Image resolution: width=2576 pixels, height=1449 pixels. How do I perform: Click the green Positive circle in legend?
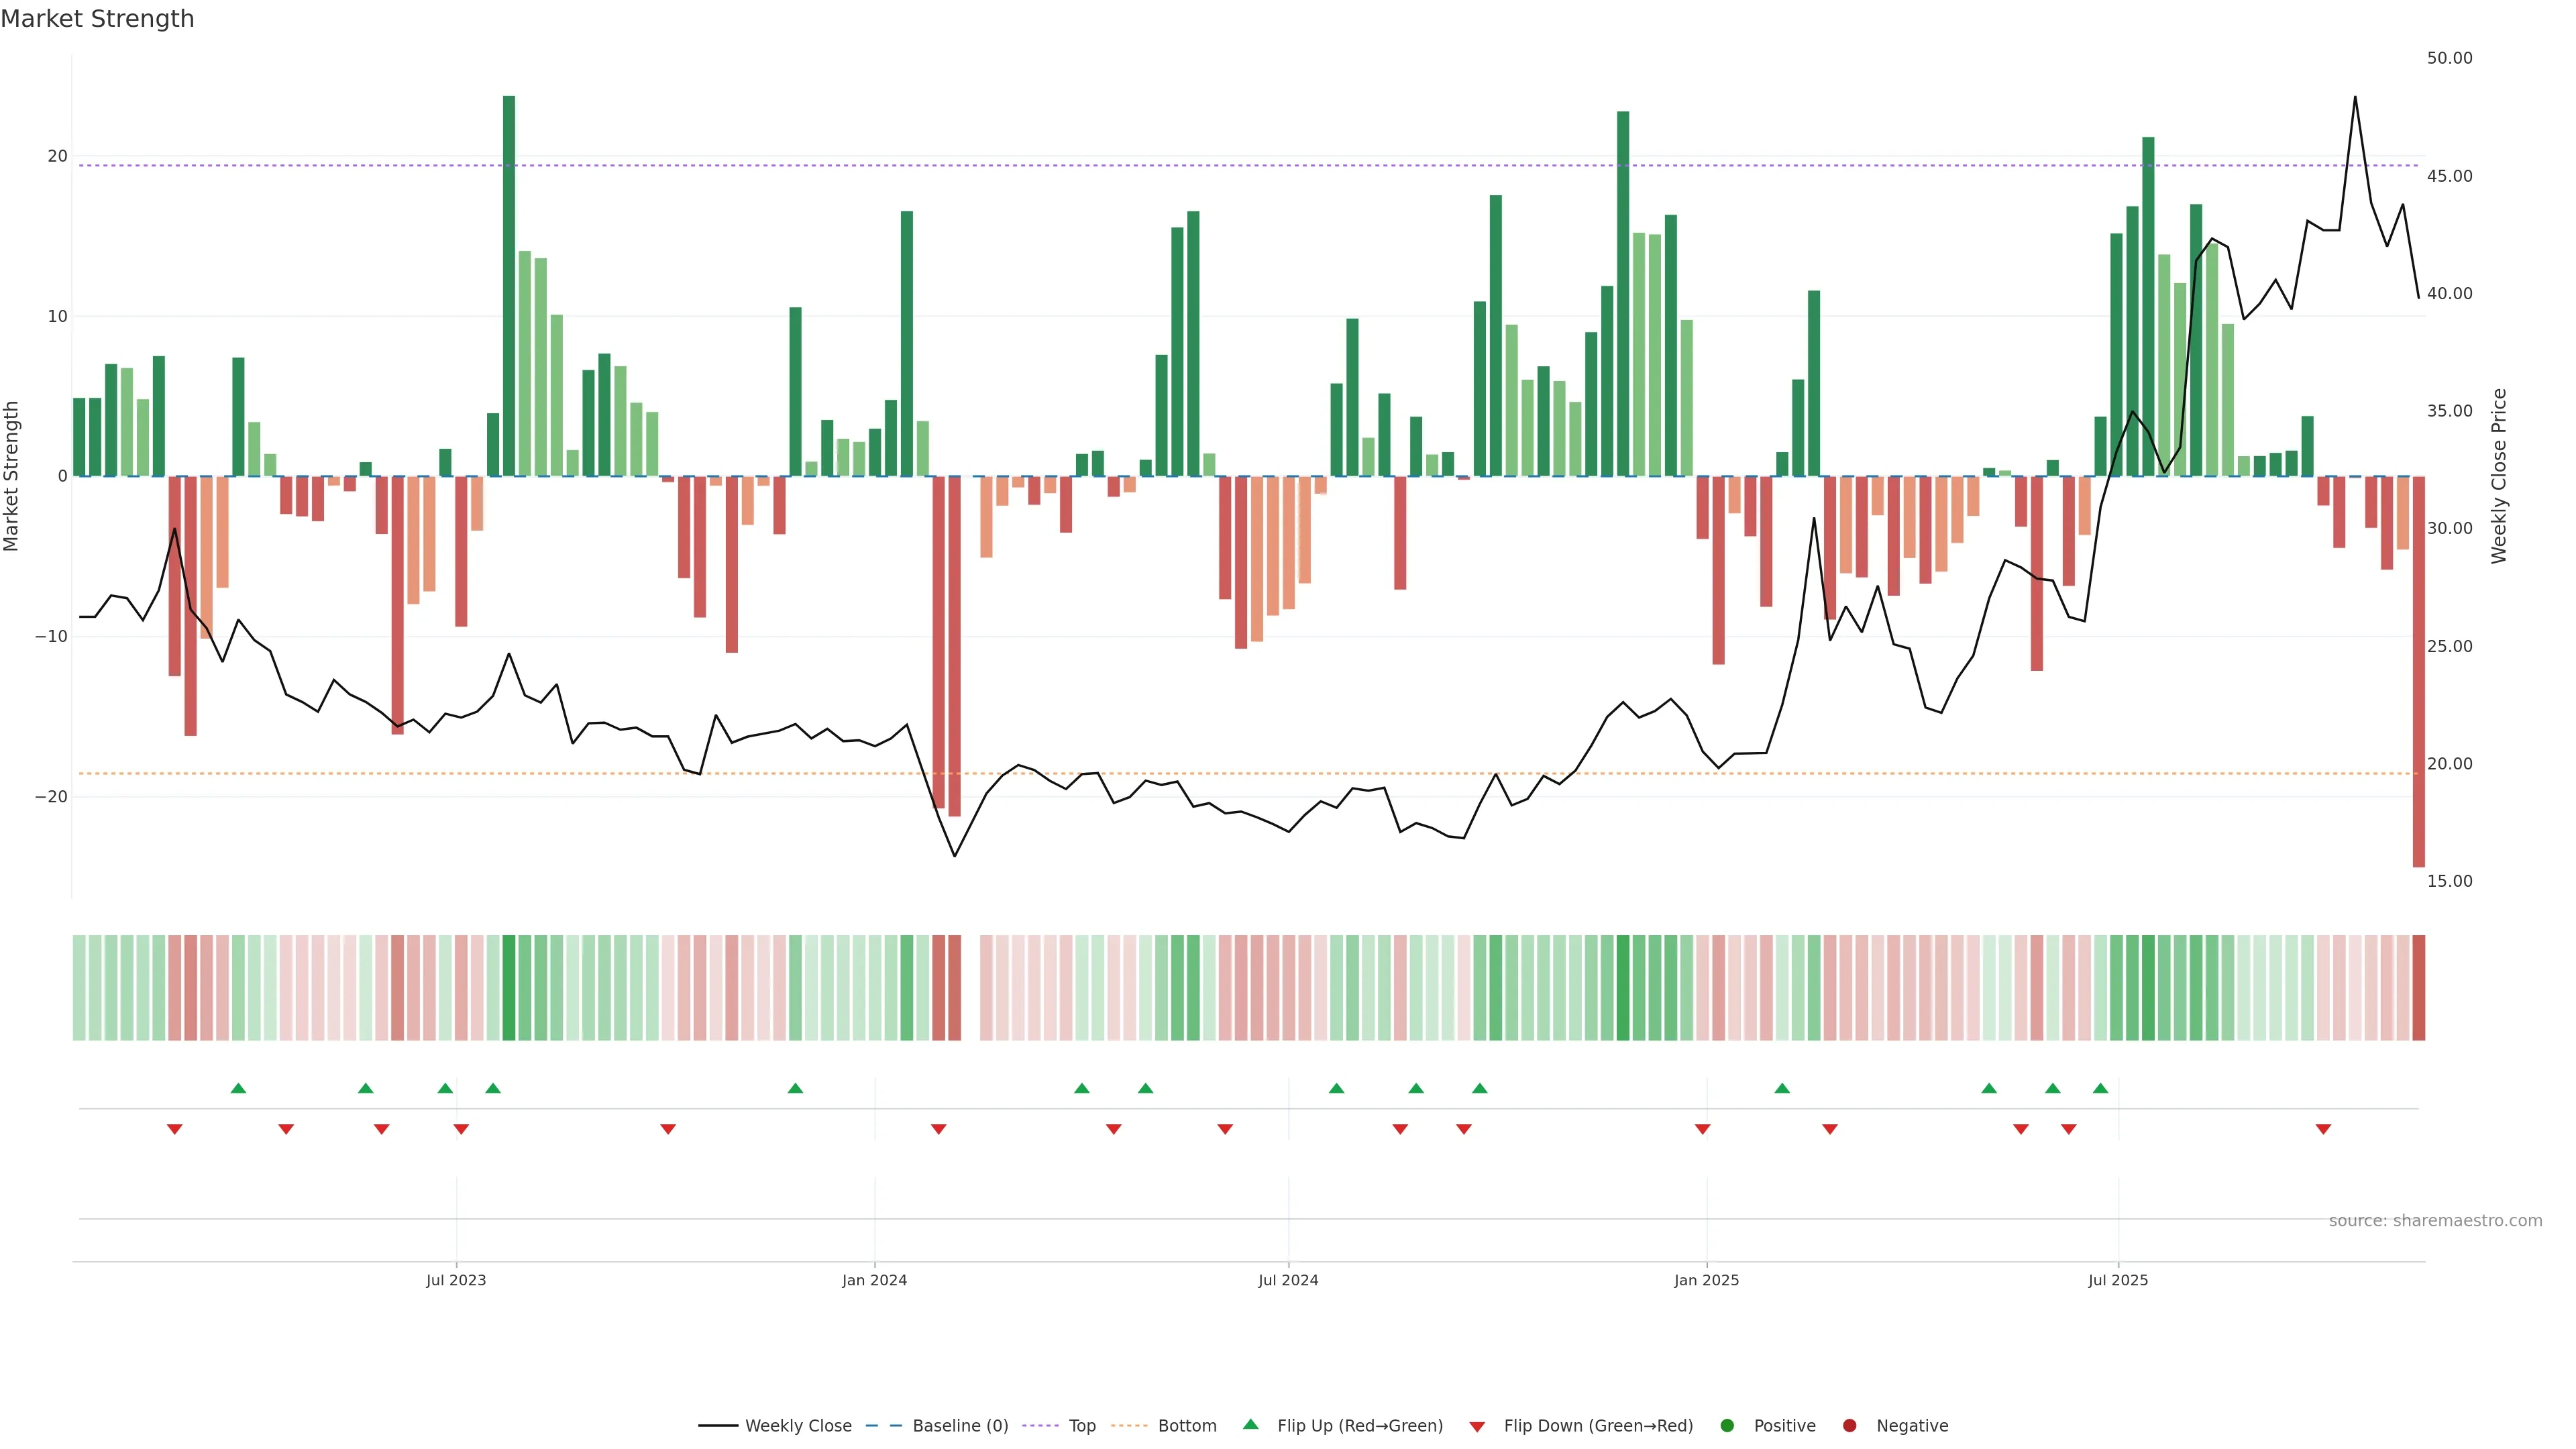click(1727, 1426)
